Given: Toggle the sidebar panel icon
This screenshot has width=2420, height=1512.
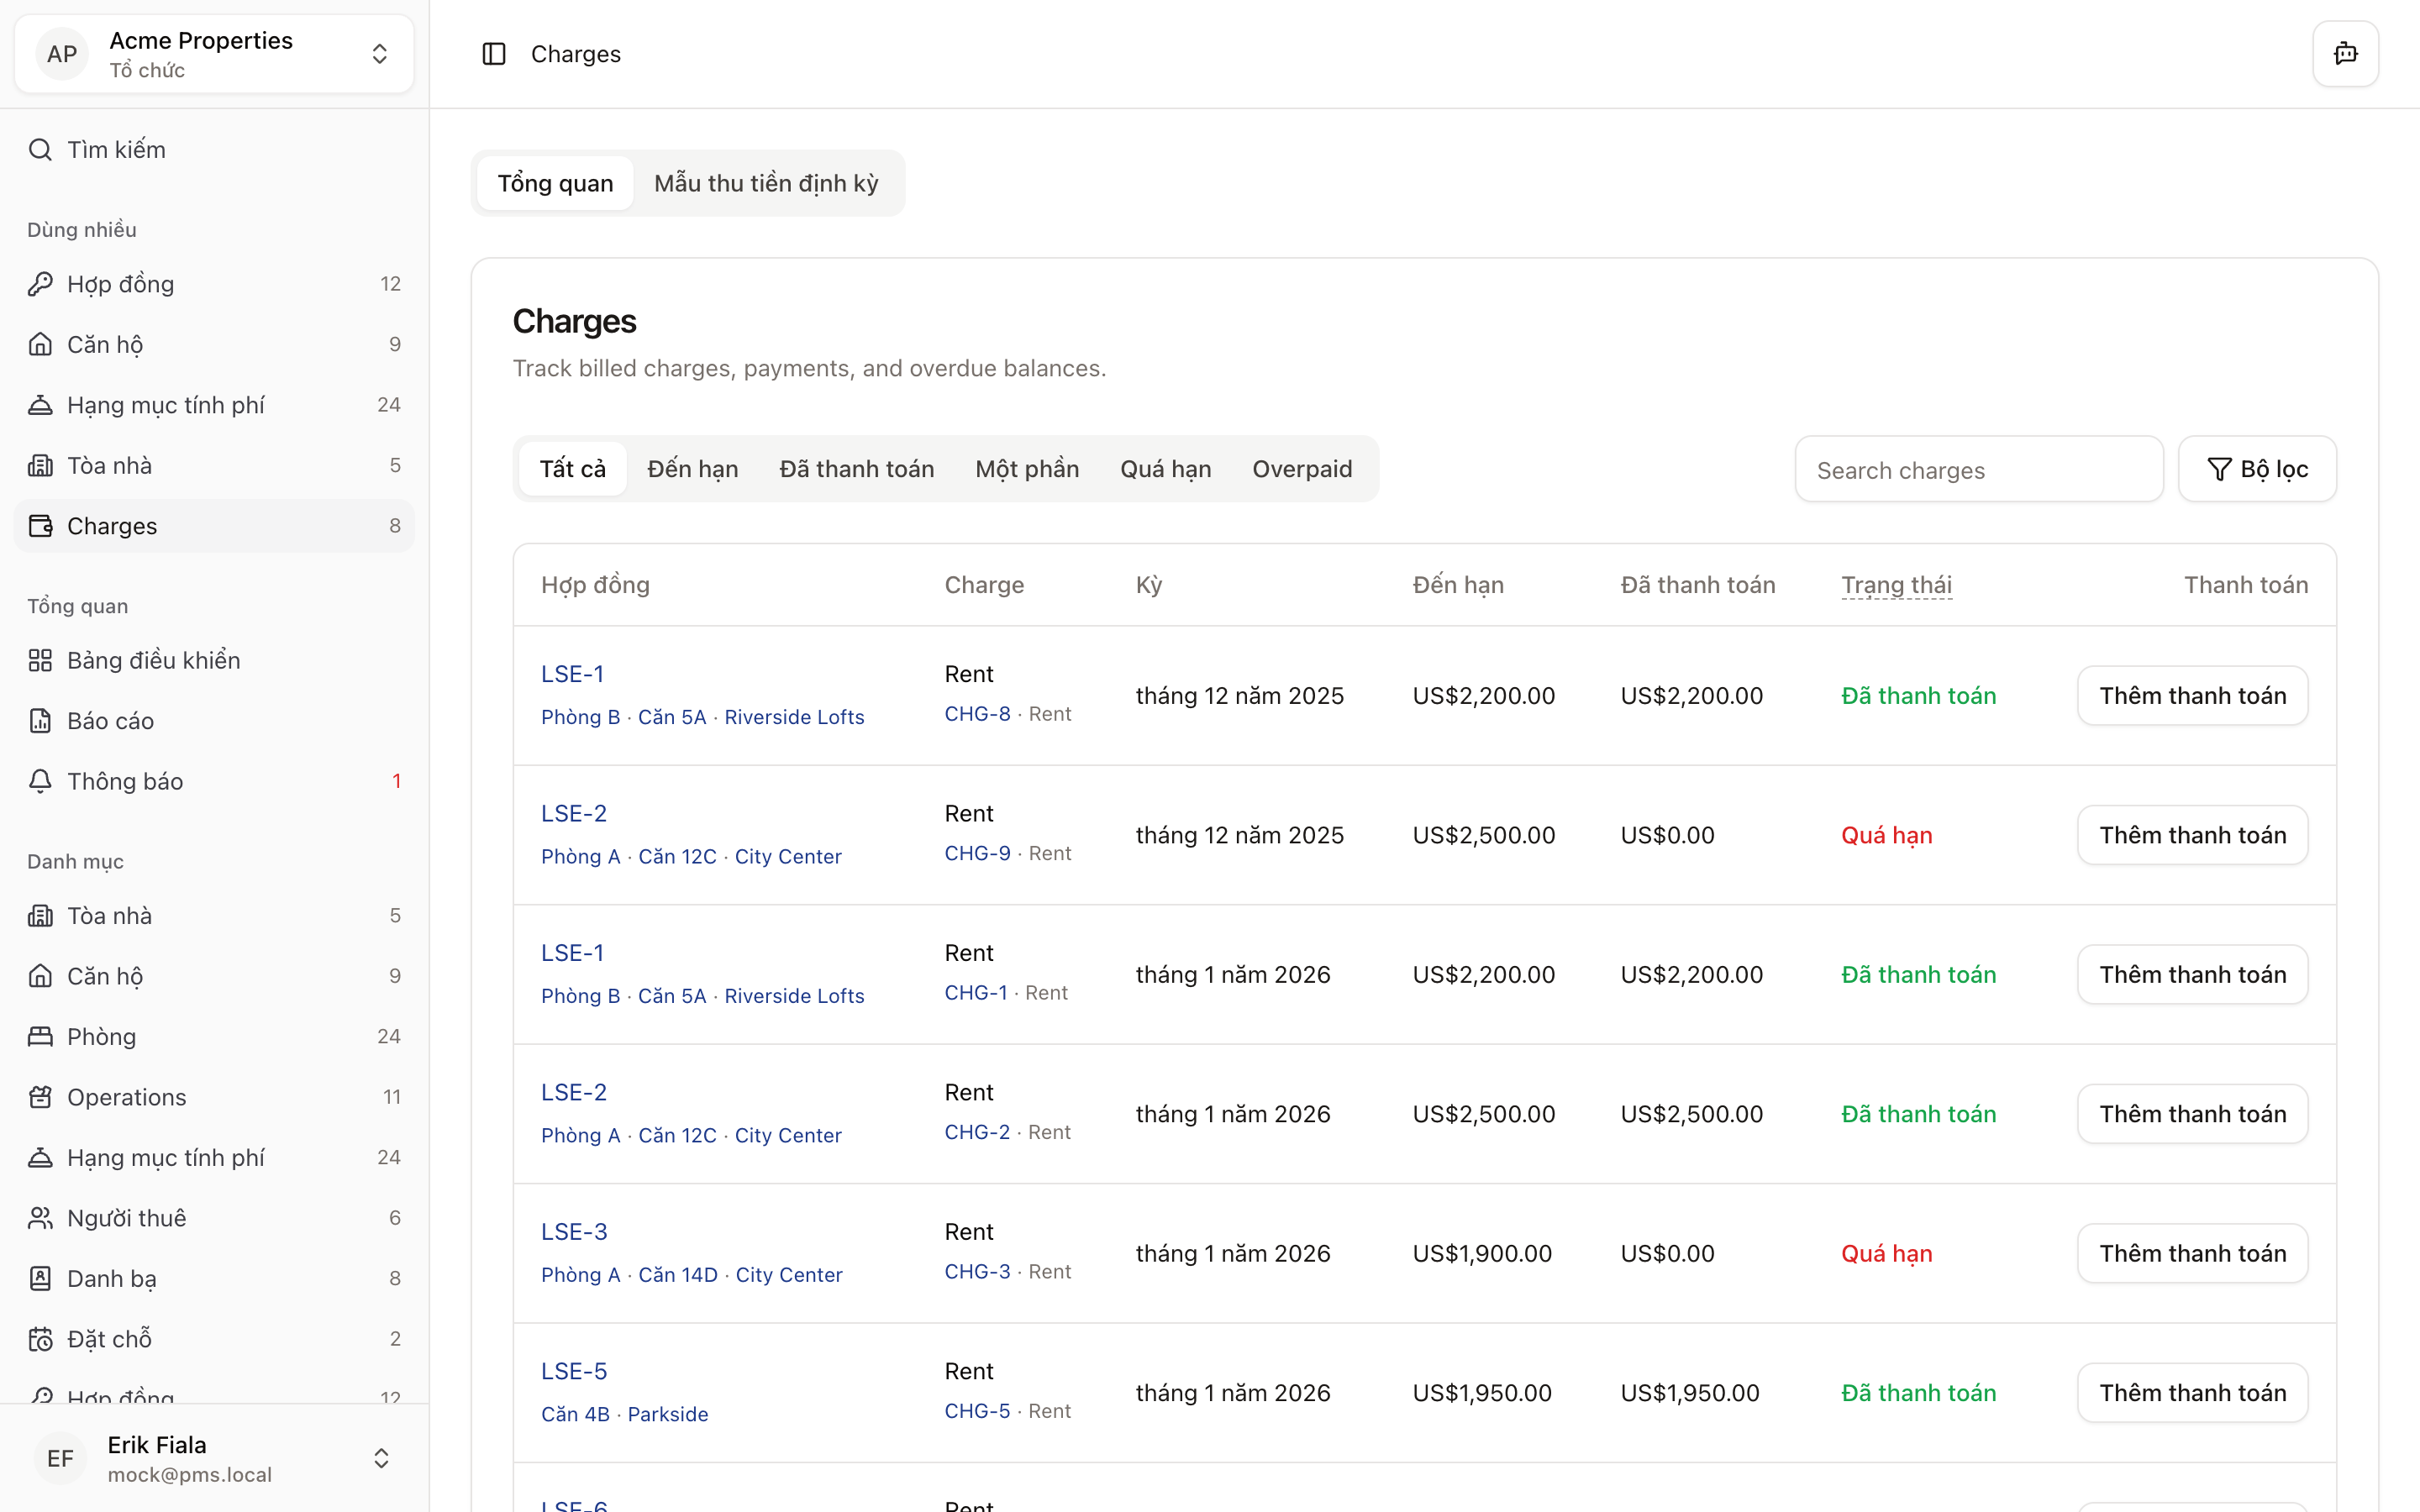Looking at the screenshot, I should (x=494, y=54).
